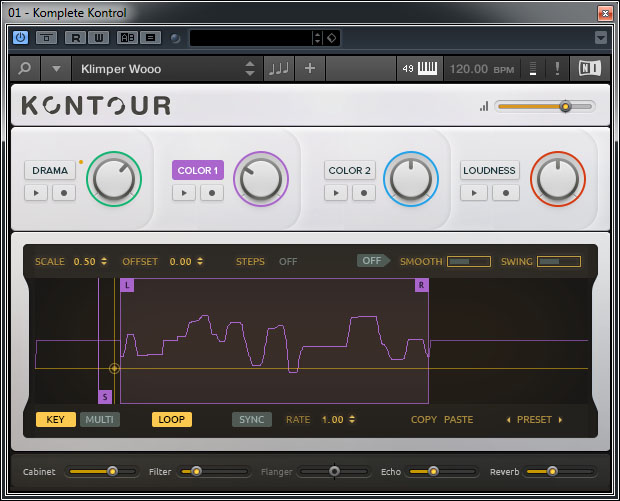
Task: Adjust the SCALE value stepper arrows
Action: tap(105, 262)
